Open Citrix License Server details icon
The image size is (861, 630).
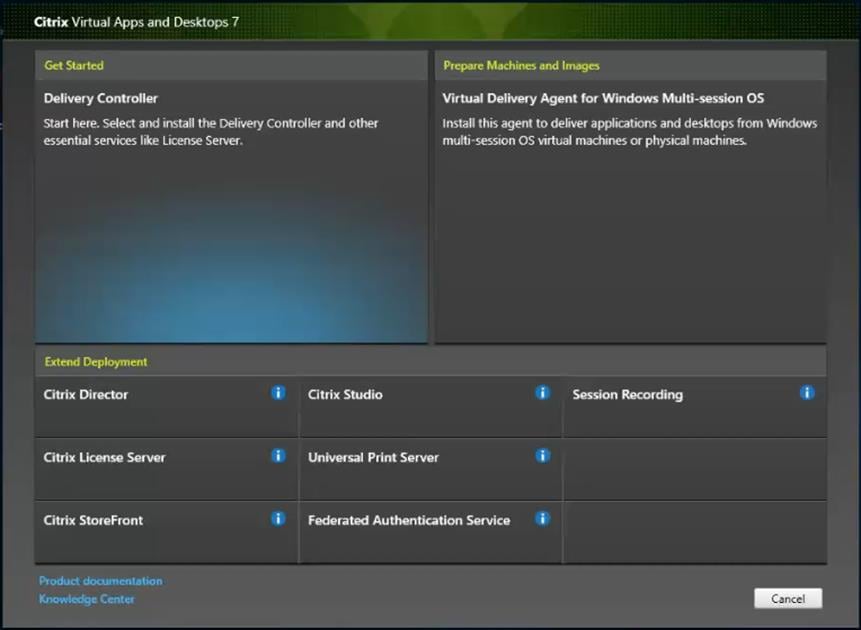278,455
